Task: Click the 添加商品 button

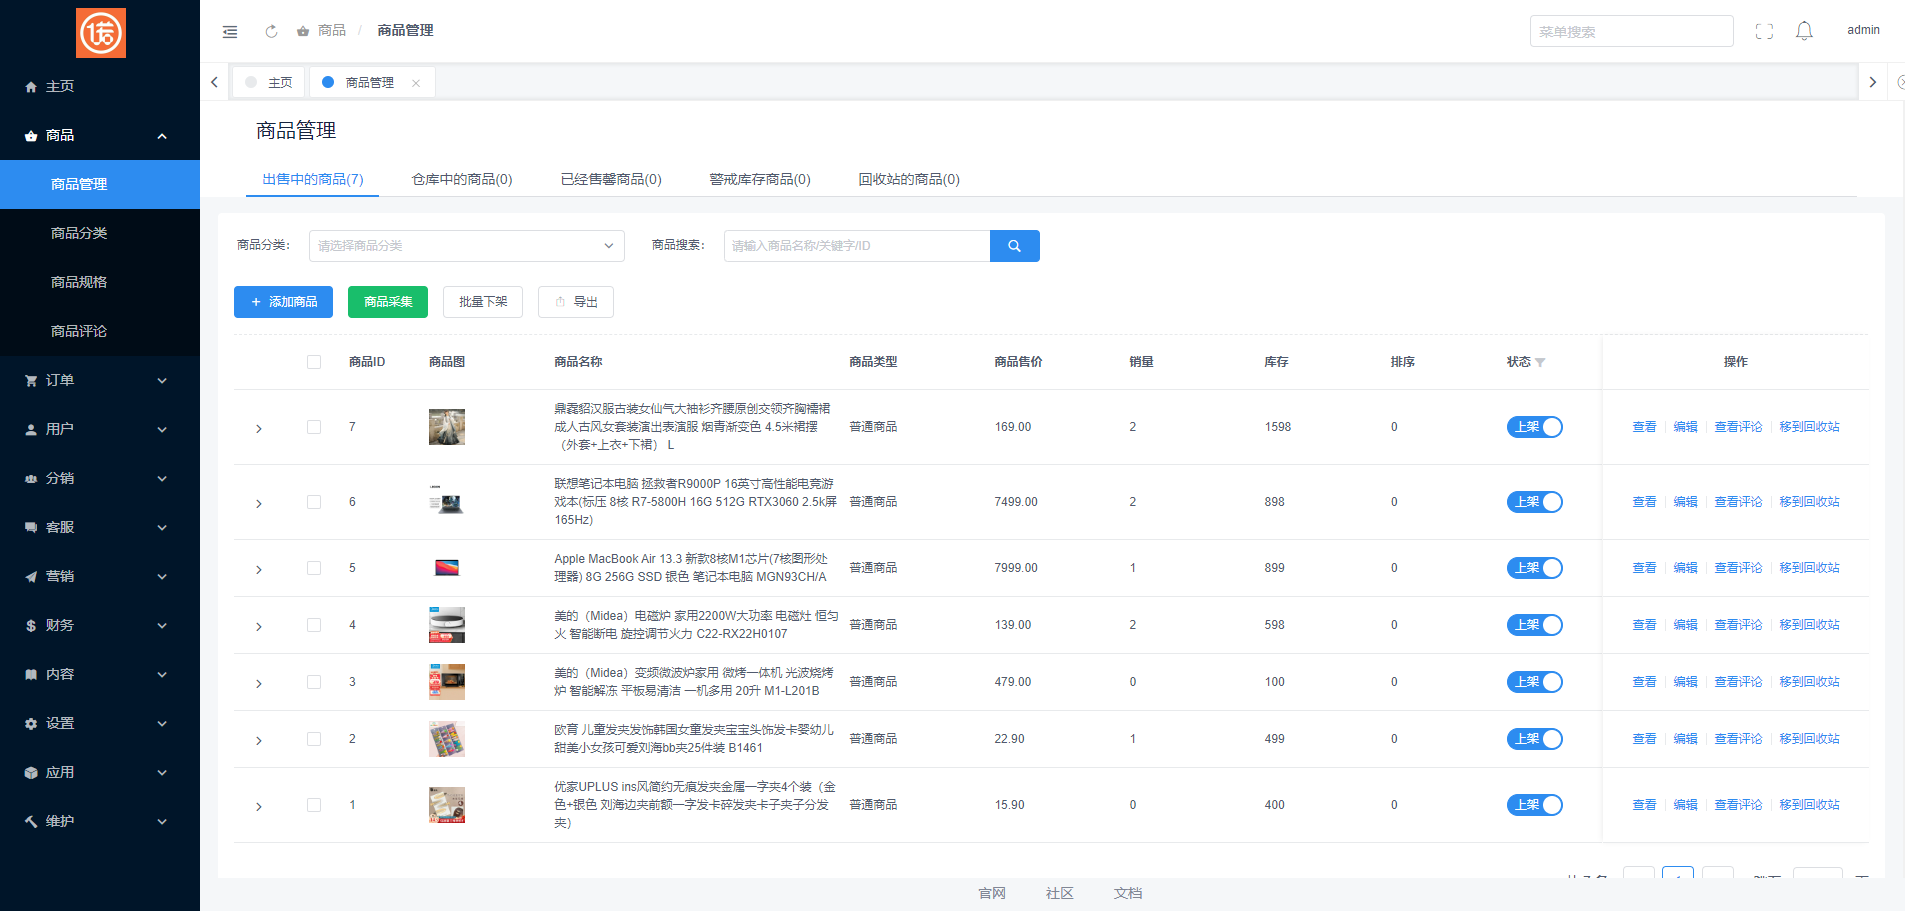Action: click(x=283, y=301)
